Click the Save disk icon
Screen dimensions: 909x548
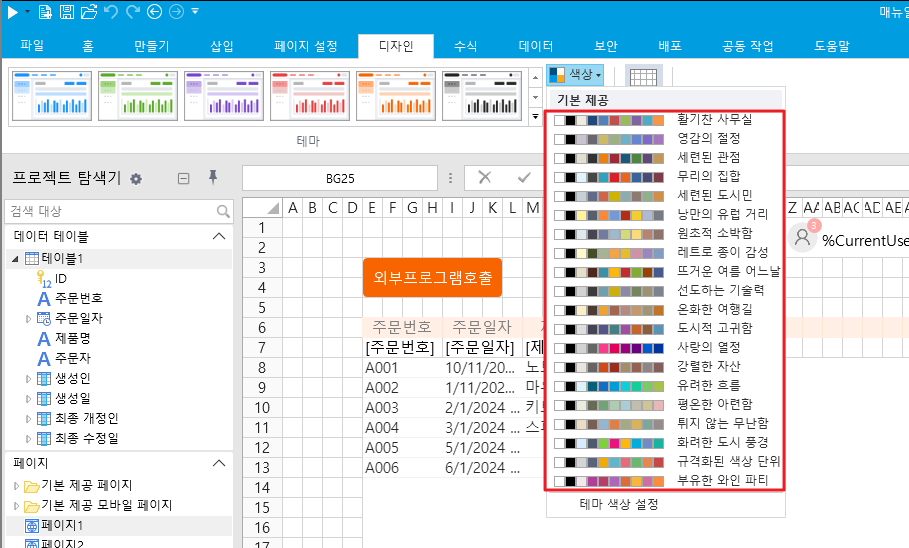tap(66, 12)
